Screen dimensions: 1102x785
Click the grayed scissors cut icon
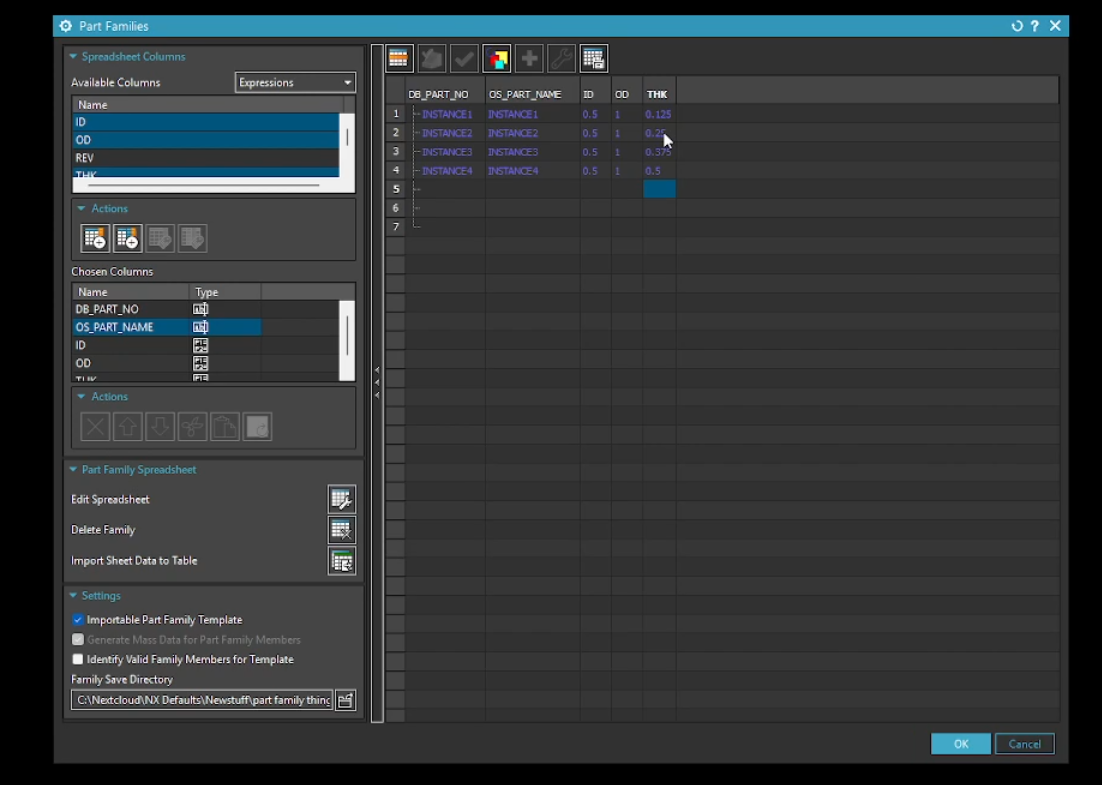pos(192,427)
